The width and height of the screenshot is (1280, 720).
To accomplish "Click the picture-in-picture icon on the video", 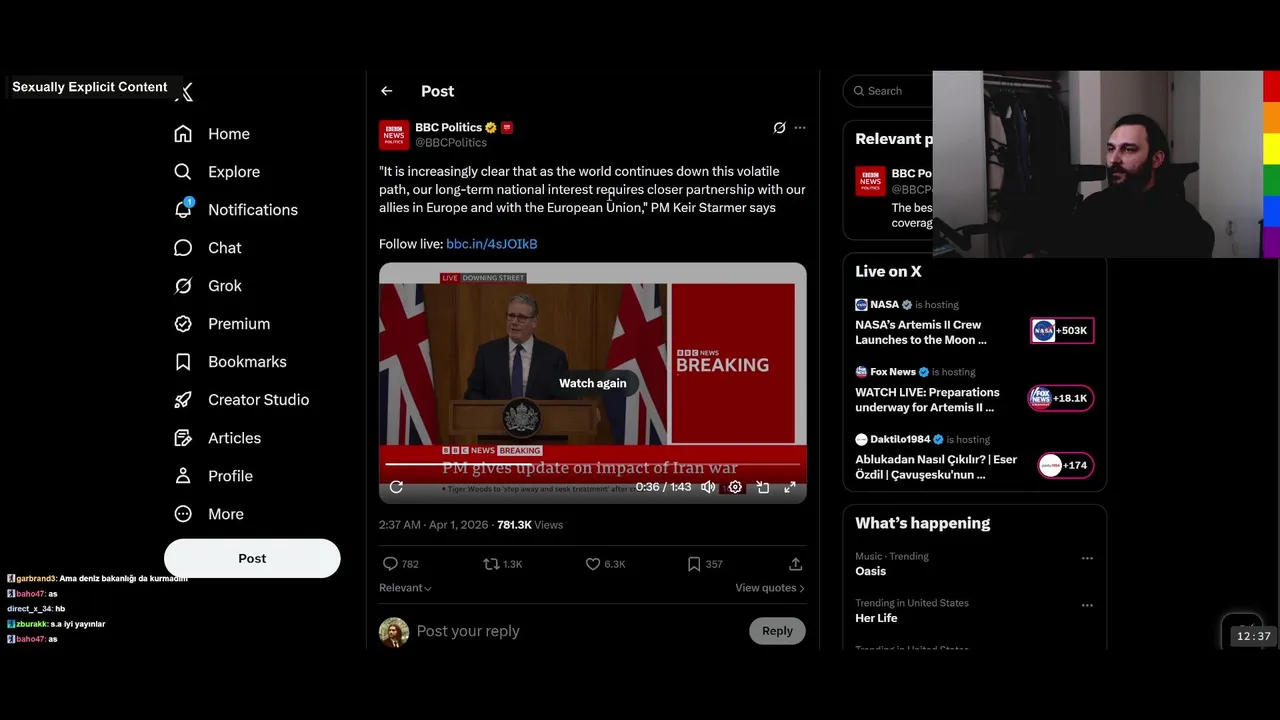I will (762, 487).
